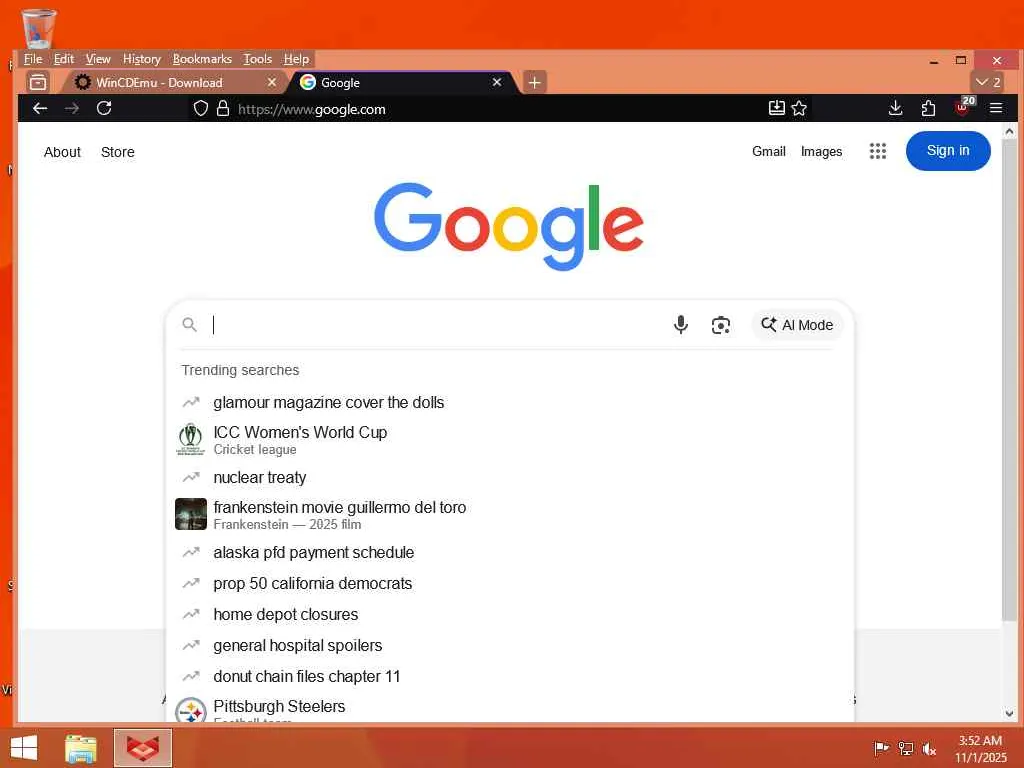Open File Explorer from the taskbar

81,748
